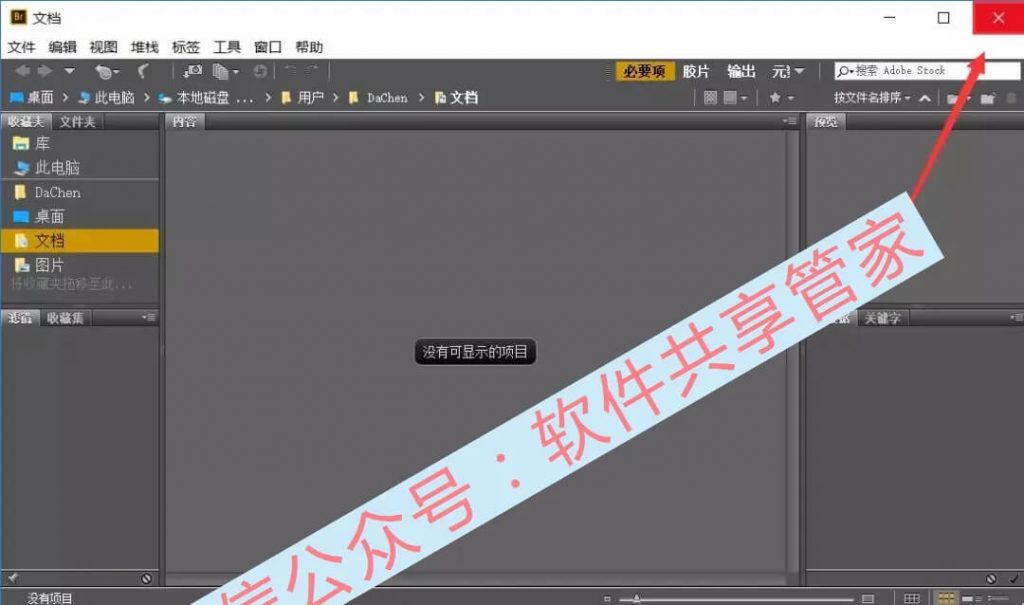Click the Open in Camera Raw icon
The image size is (1024, 605).
point(260,71)
